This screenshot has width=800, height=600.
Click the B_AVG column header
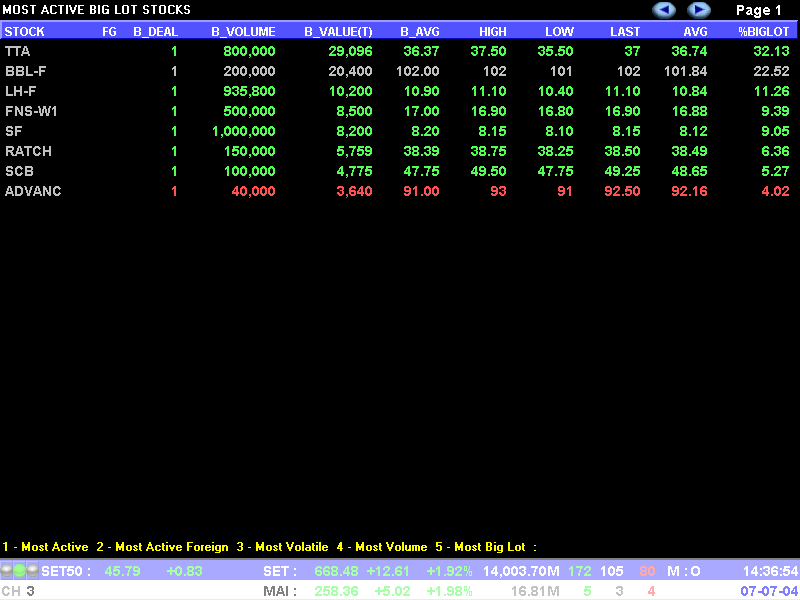[419, 32]
